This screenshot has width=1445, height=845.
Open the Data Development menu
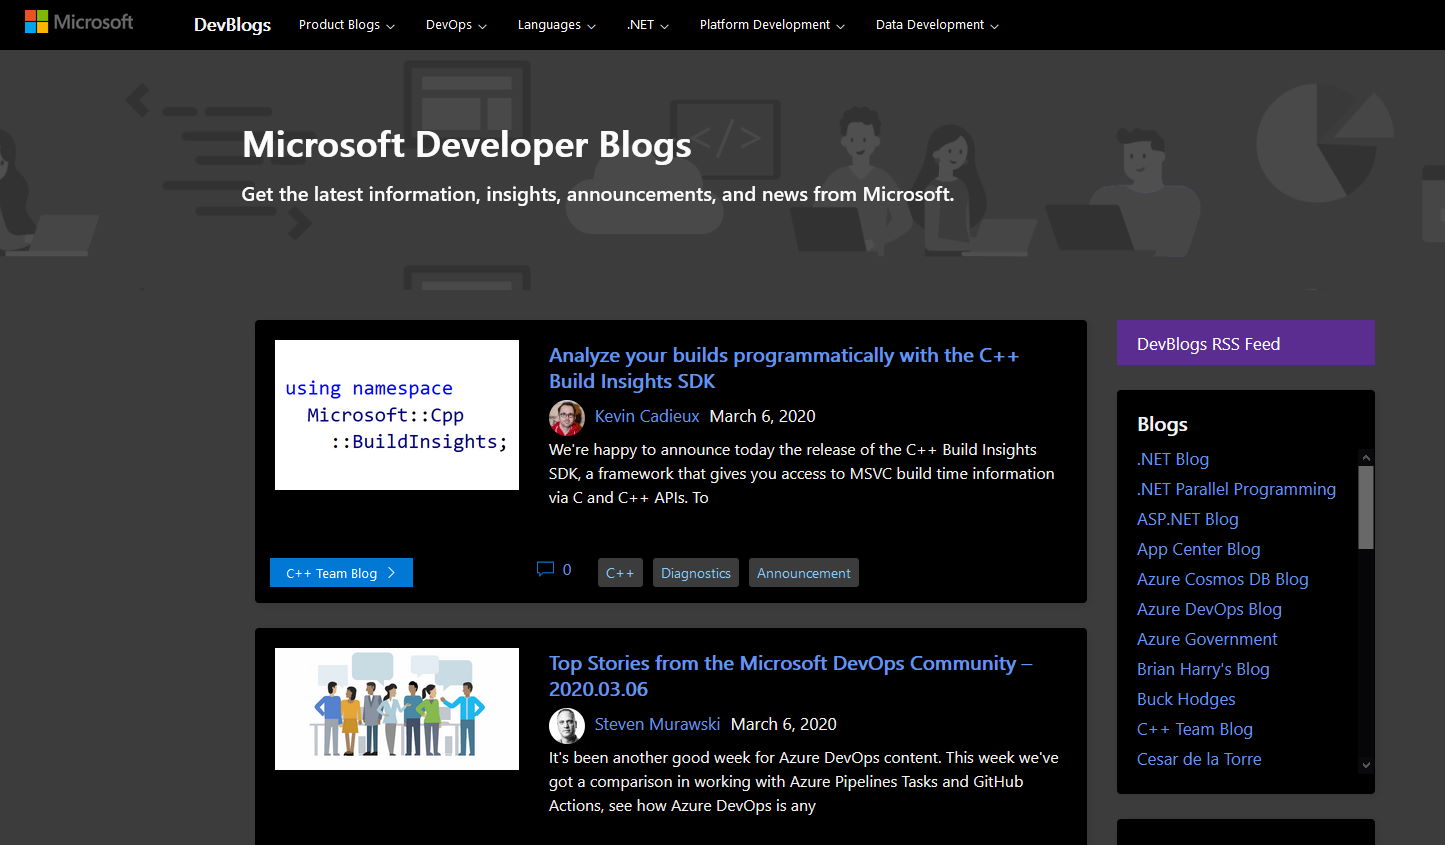[936, 24]
